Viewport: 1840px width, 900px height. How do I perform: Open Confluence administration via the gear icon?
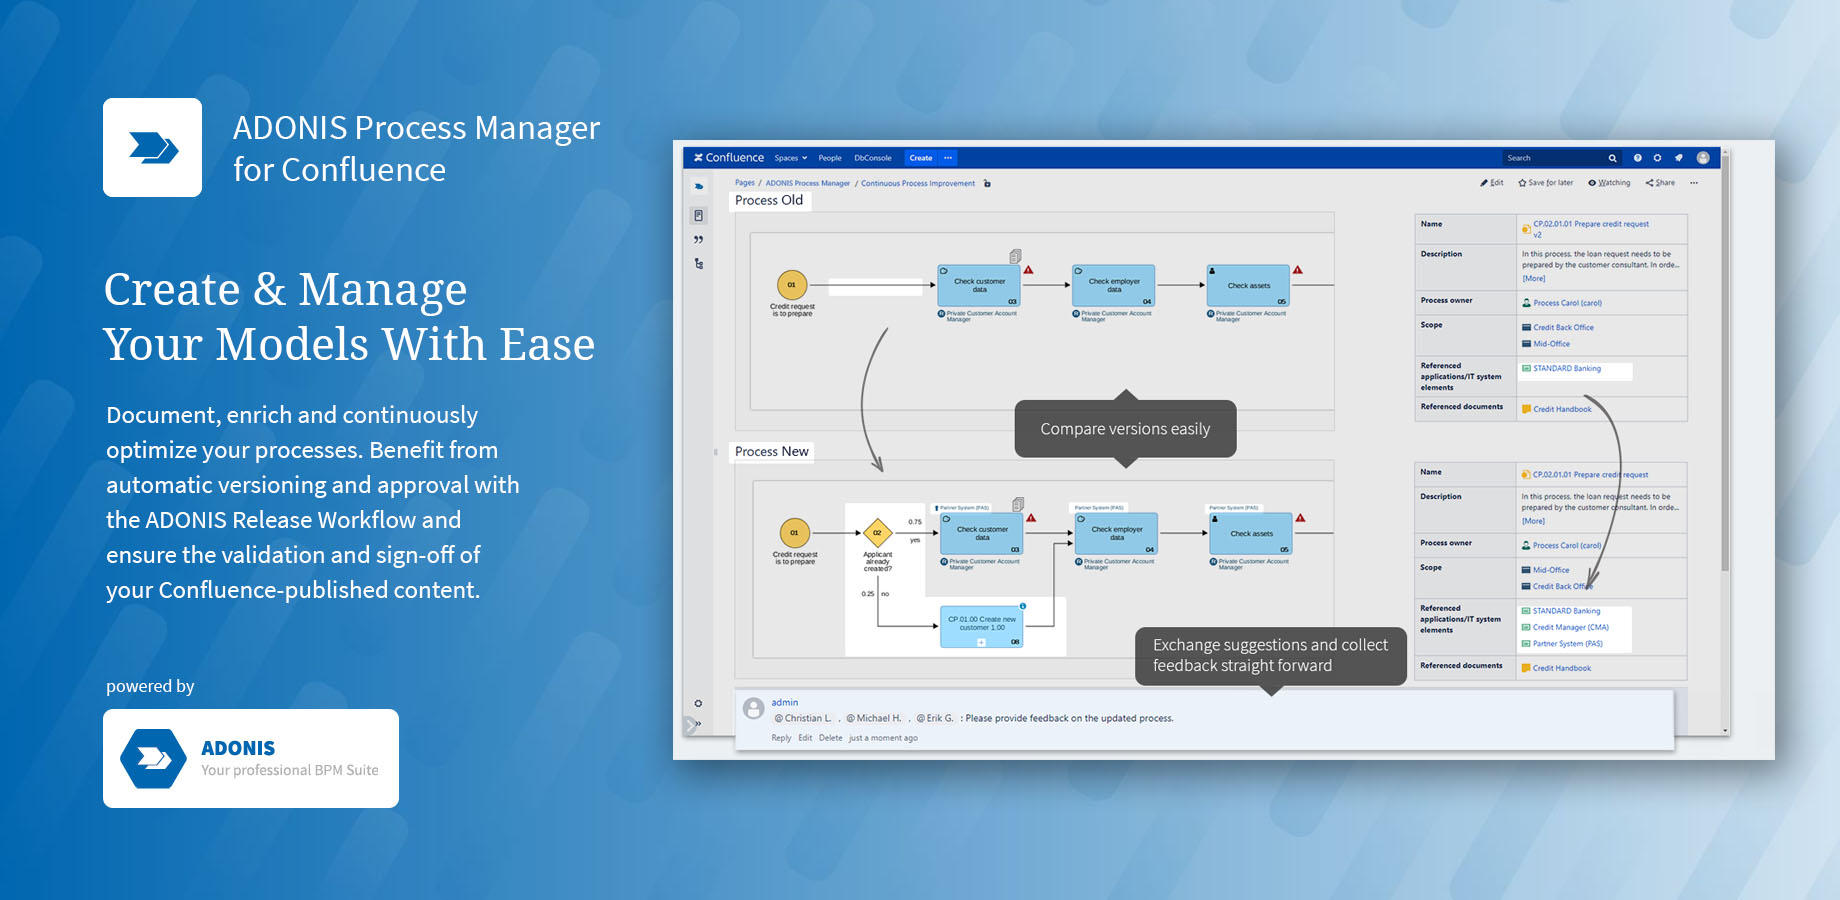[x=1658, y=158]
